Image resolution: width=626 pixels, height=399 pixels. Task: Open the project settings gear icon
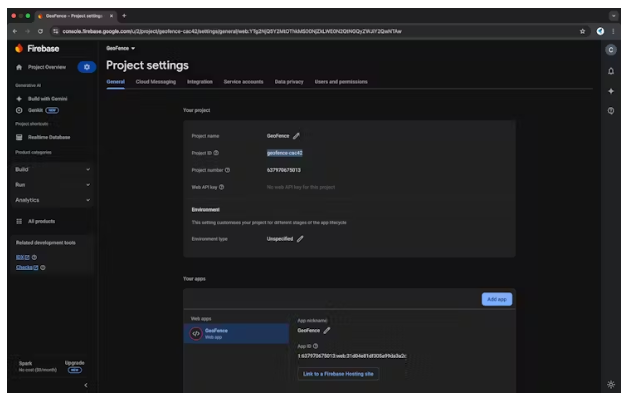tap(87, 67)
